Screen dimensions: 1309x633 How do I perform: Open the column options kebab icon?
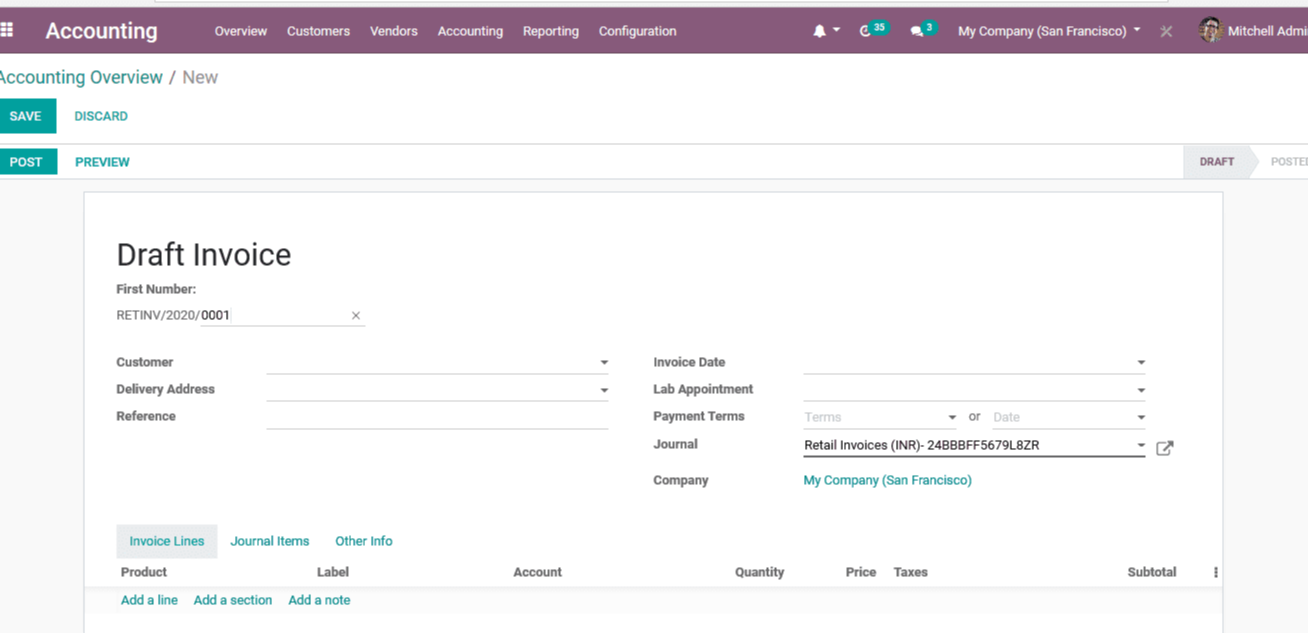coord(1215,573)
